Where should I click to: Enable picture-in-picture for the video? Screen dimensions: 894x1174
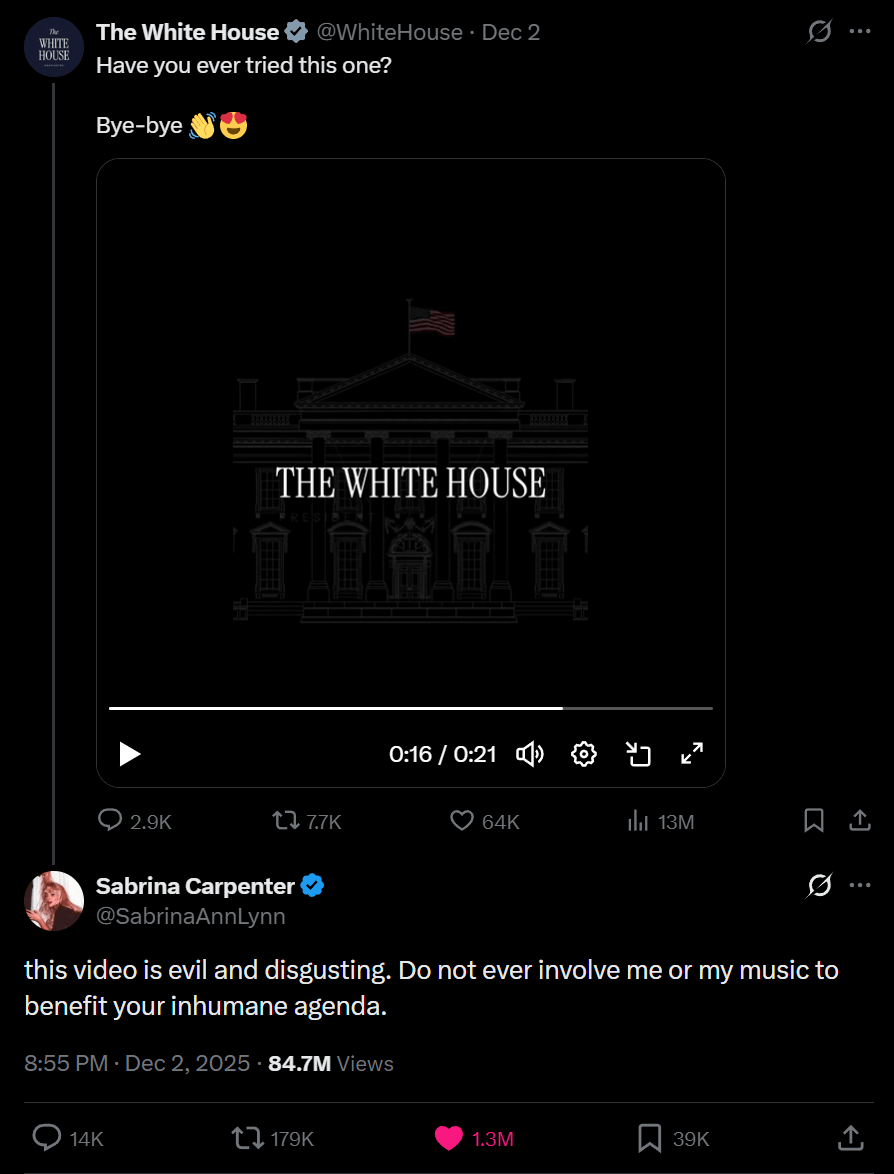(x=638, y=754)
